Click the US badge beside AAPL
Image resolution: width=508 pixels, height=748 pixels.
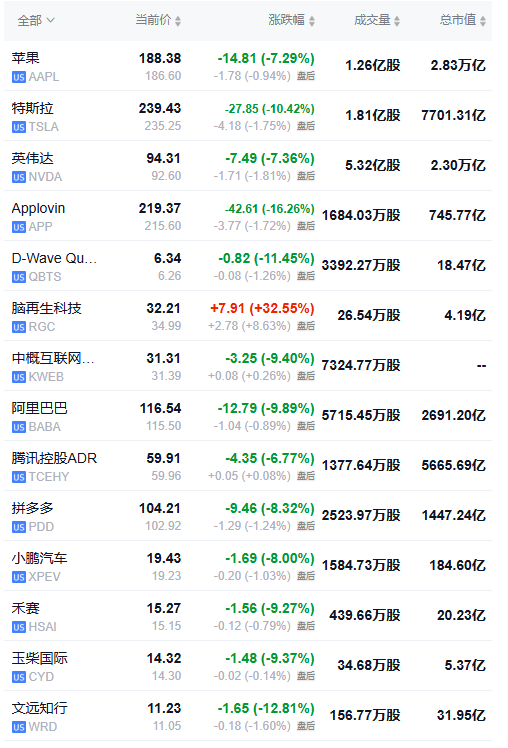[19, 77]
